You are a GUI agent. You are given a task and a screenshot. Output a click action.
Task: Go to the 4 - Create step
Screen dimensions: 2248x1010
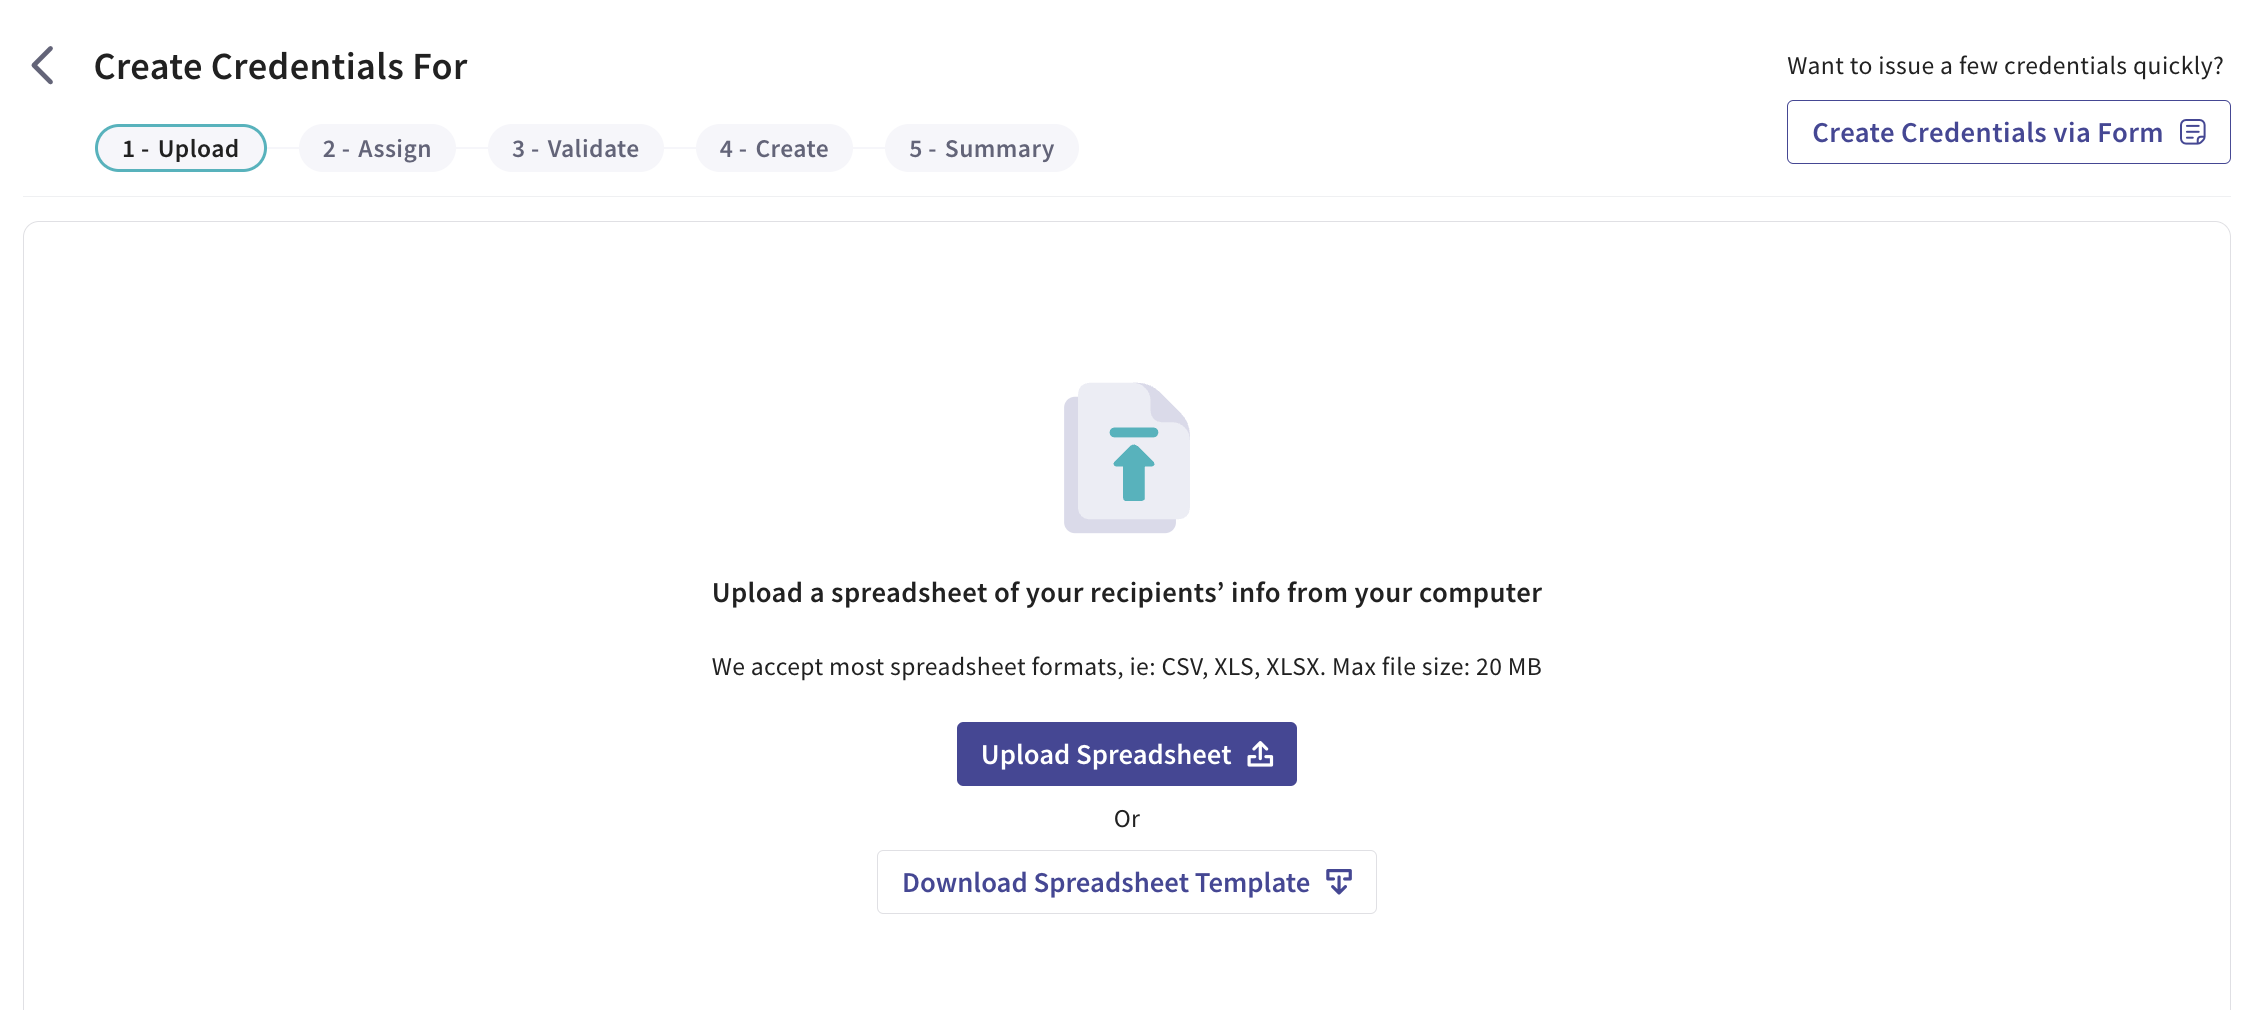click(x=774, y=147)
